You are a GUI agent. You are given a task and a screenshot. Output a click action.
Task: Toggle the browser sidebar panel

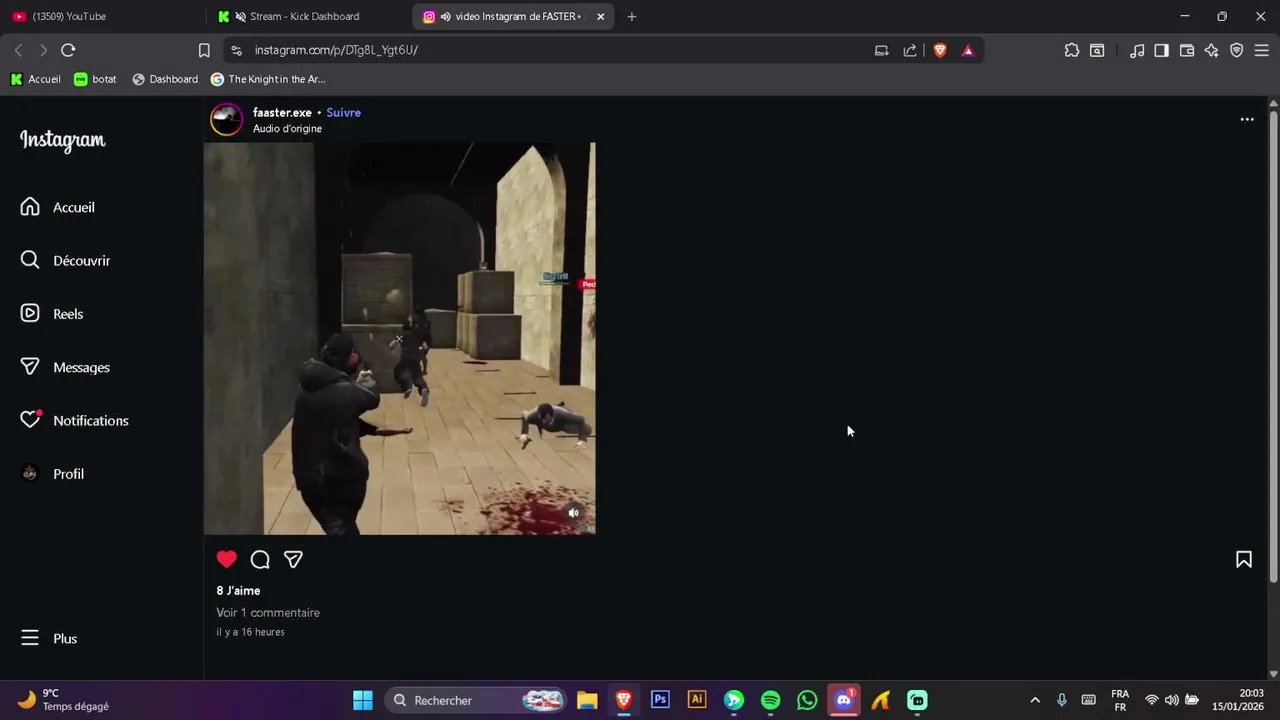(x=1161, y=50)
